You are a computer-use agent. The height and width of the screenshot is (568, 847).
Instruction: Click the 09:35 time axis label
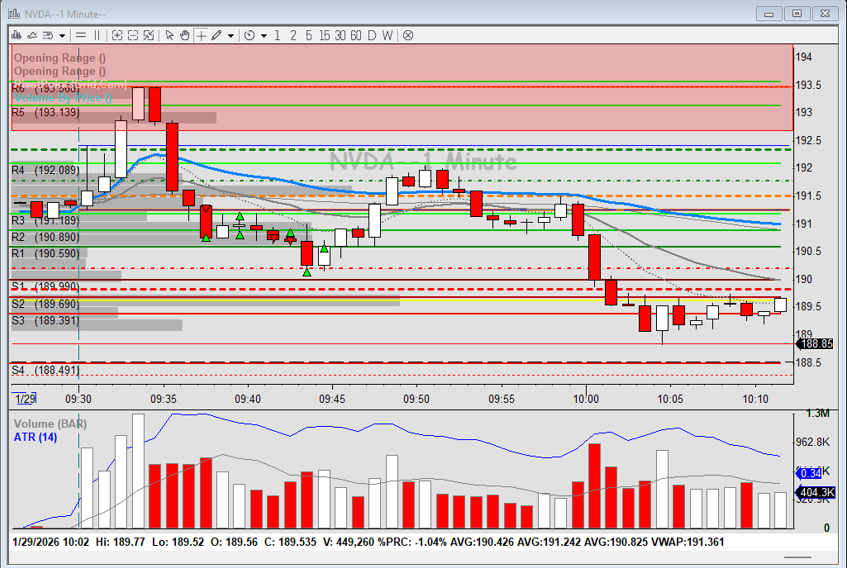tap(163, 399)
